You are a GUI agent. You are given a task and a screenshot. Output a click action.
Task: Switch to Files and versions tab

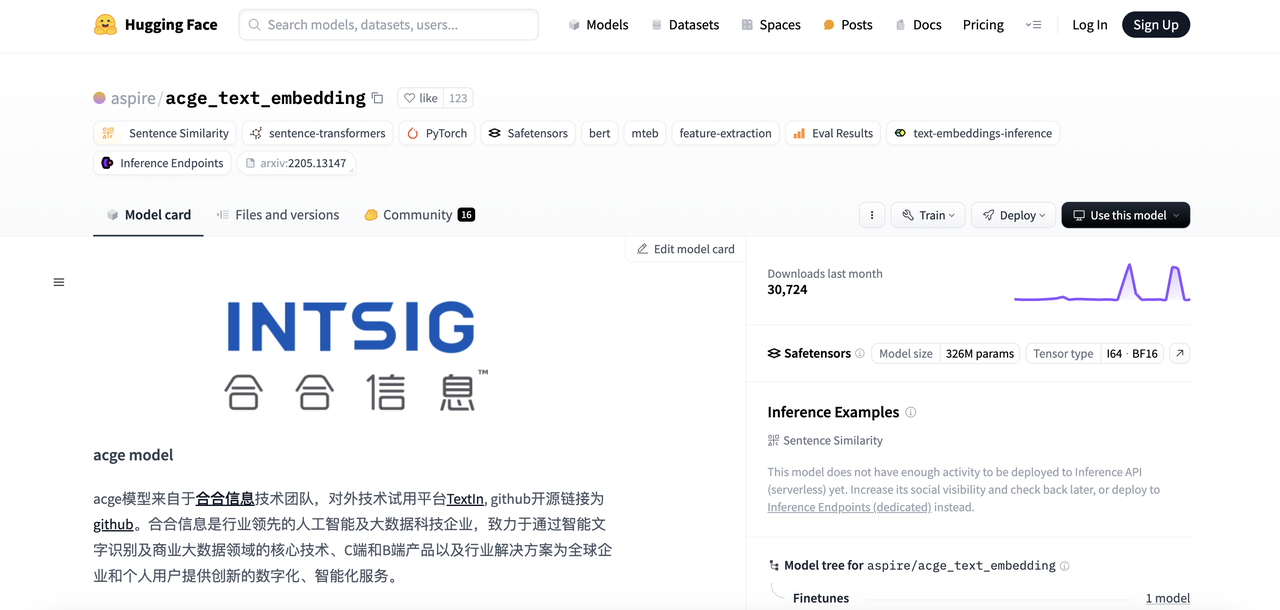point(277,215)
